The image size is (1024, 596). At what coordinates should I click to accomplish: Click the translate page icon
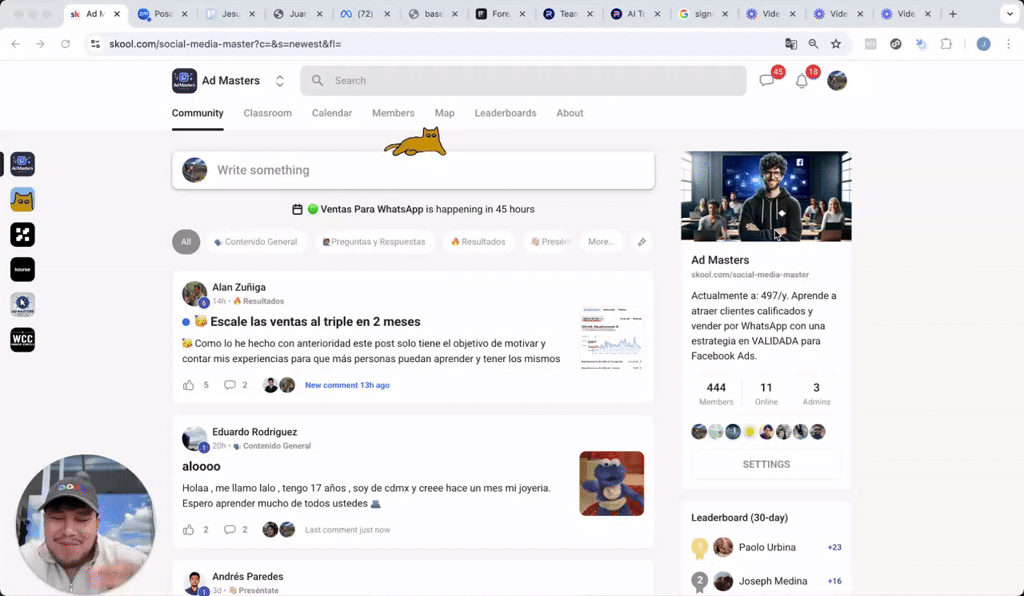click(x=791, y=44)
